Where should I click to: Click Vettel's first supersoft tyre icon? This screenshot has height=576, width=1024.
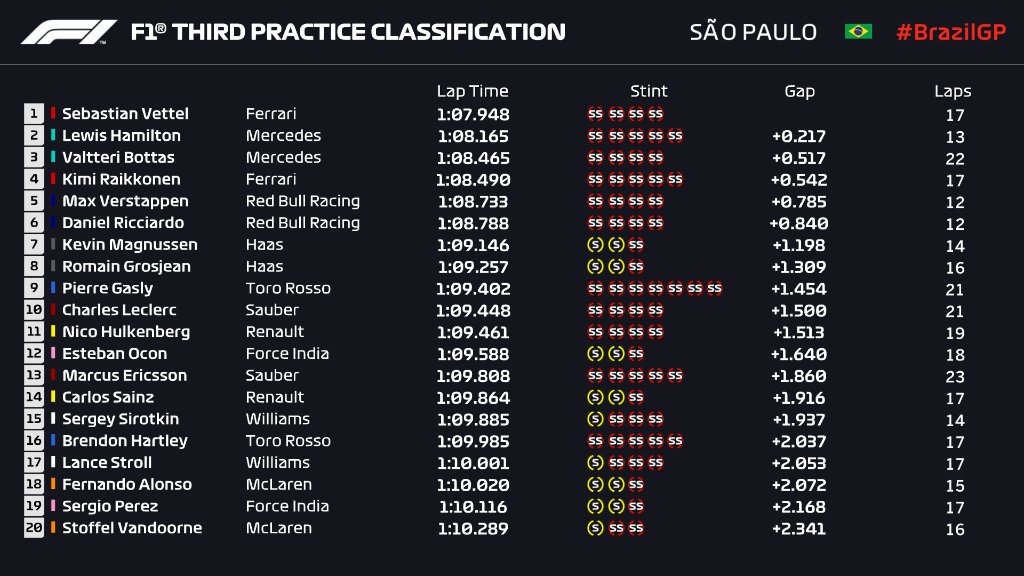595,114
